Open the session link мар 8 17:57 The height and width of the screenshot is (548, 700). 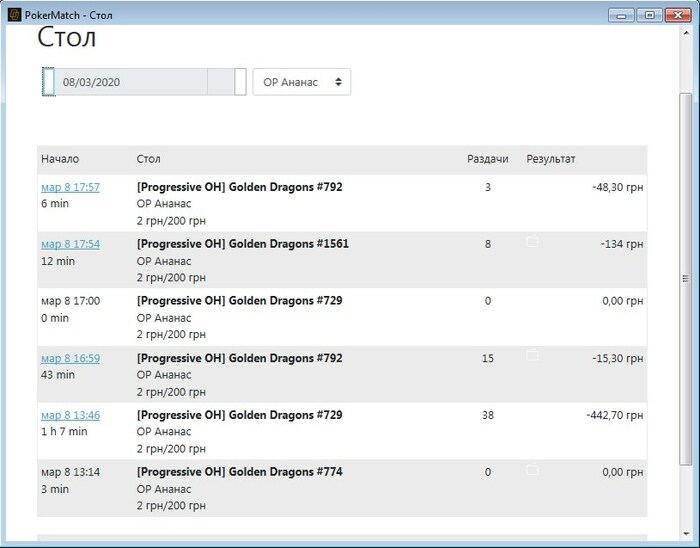pos(71,187)
